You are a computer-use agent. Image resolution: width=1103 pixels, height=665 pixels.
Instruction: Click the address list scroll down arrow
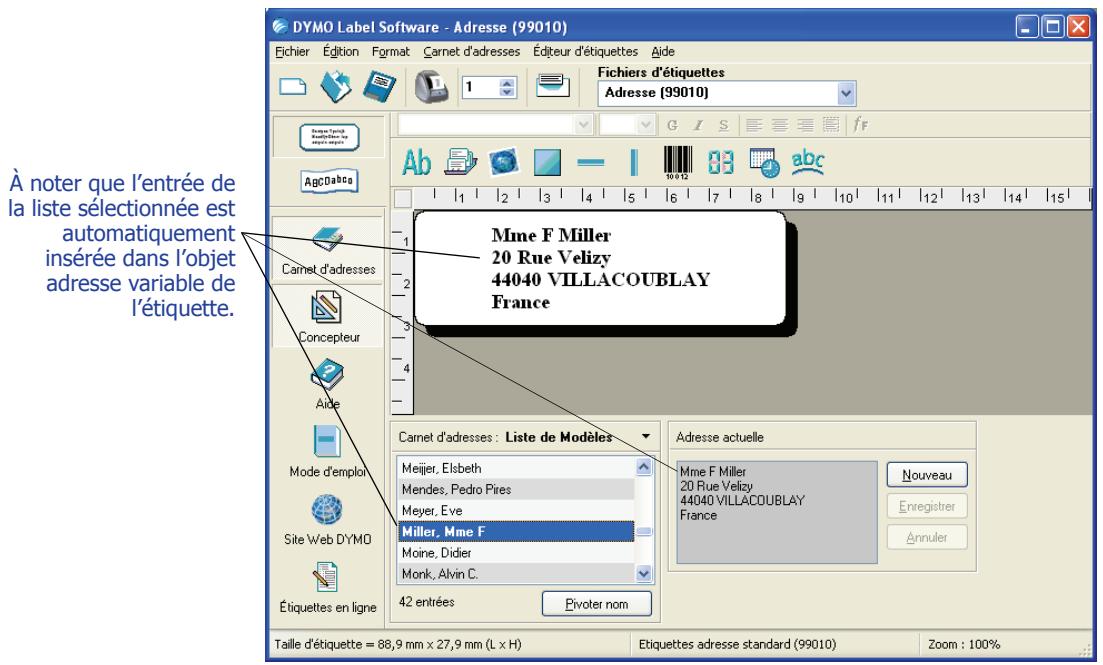click(x=644, y=574)
